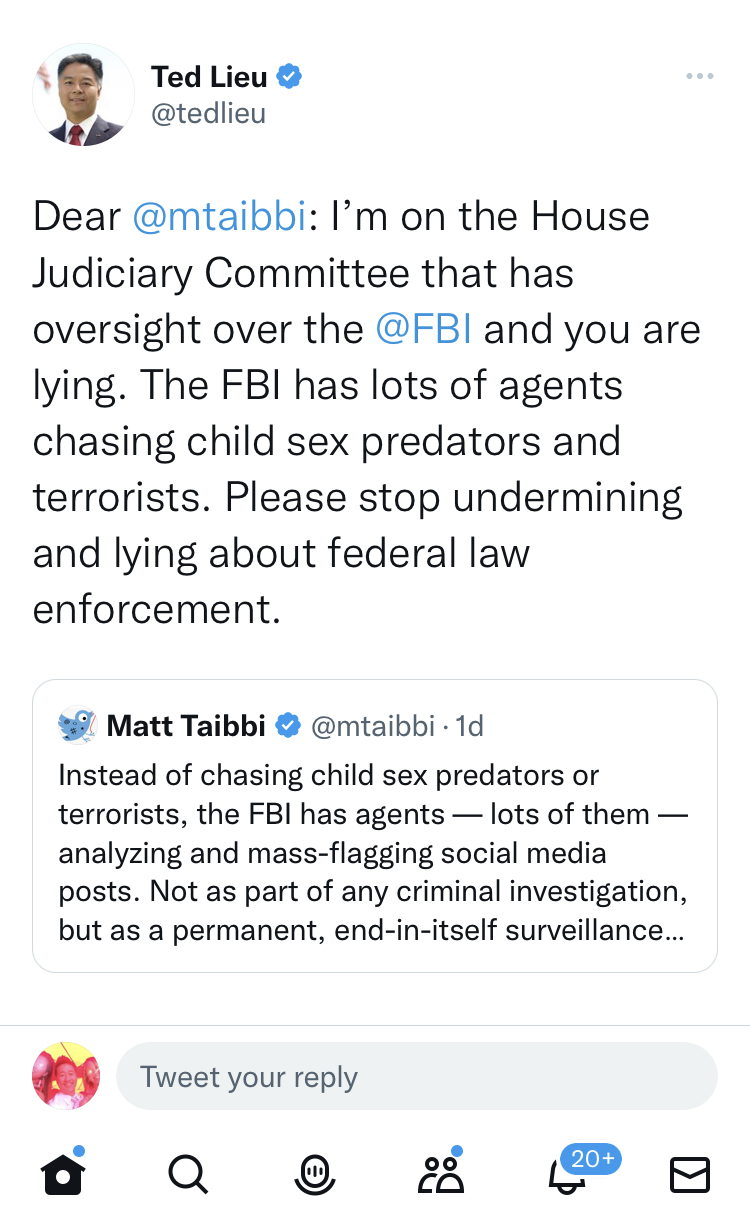Viewport: 750px width, 1224px height.
Task: Open the Communities people tab
Action: (440, 1175)
